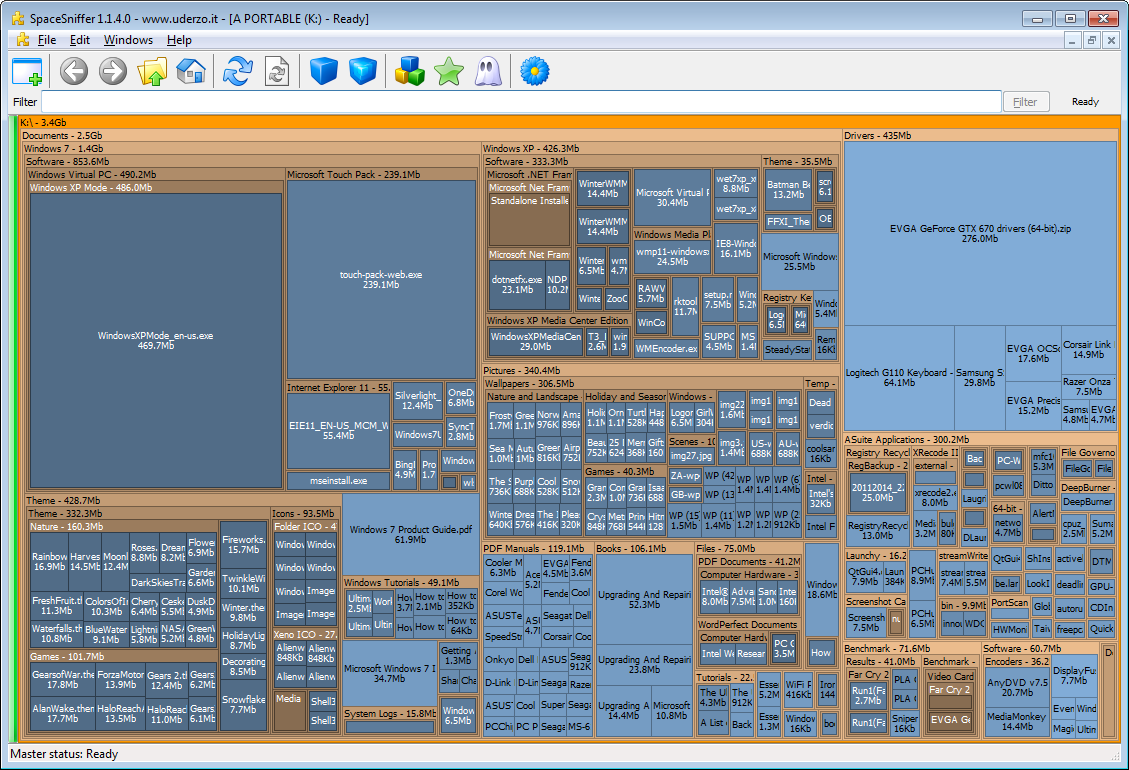This screenshot has width=1129, height=770.
Task: Start a new master scan with blue arrows
Action: coord(238,71)
